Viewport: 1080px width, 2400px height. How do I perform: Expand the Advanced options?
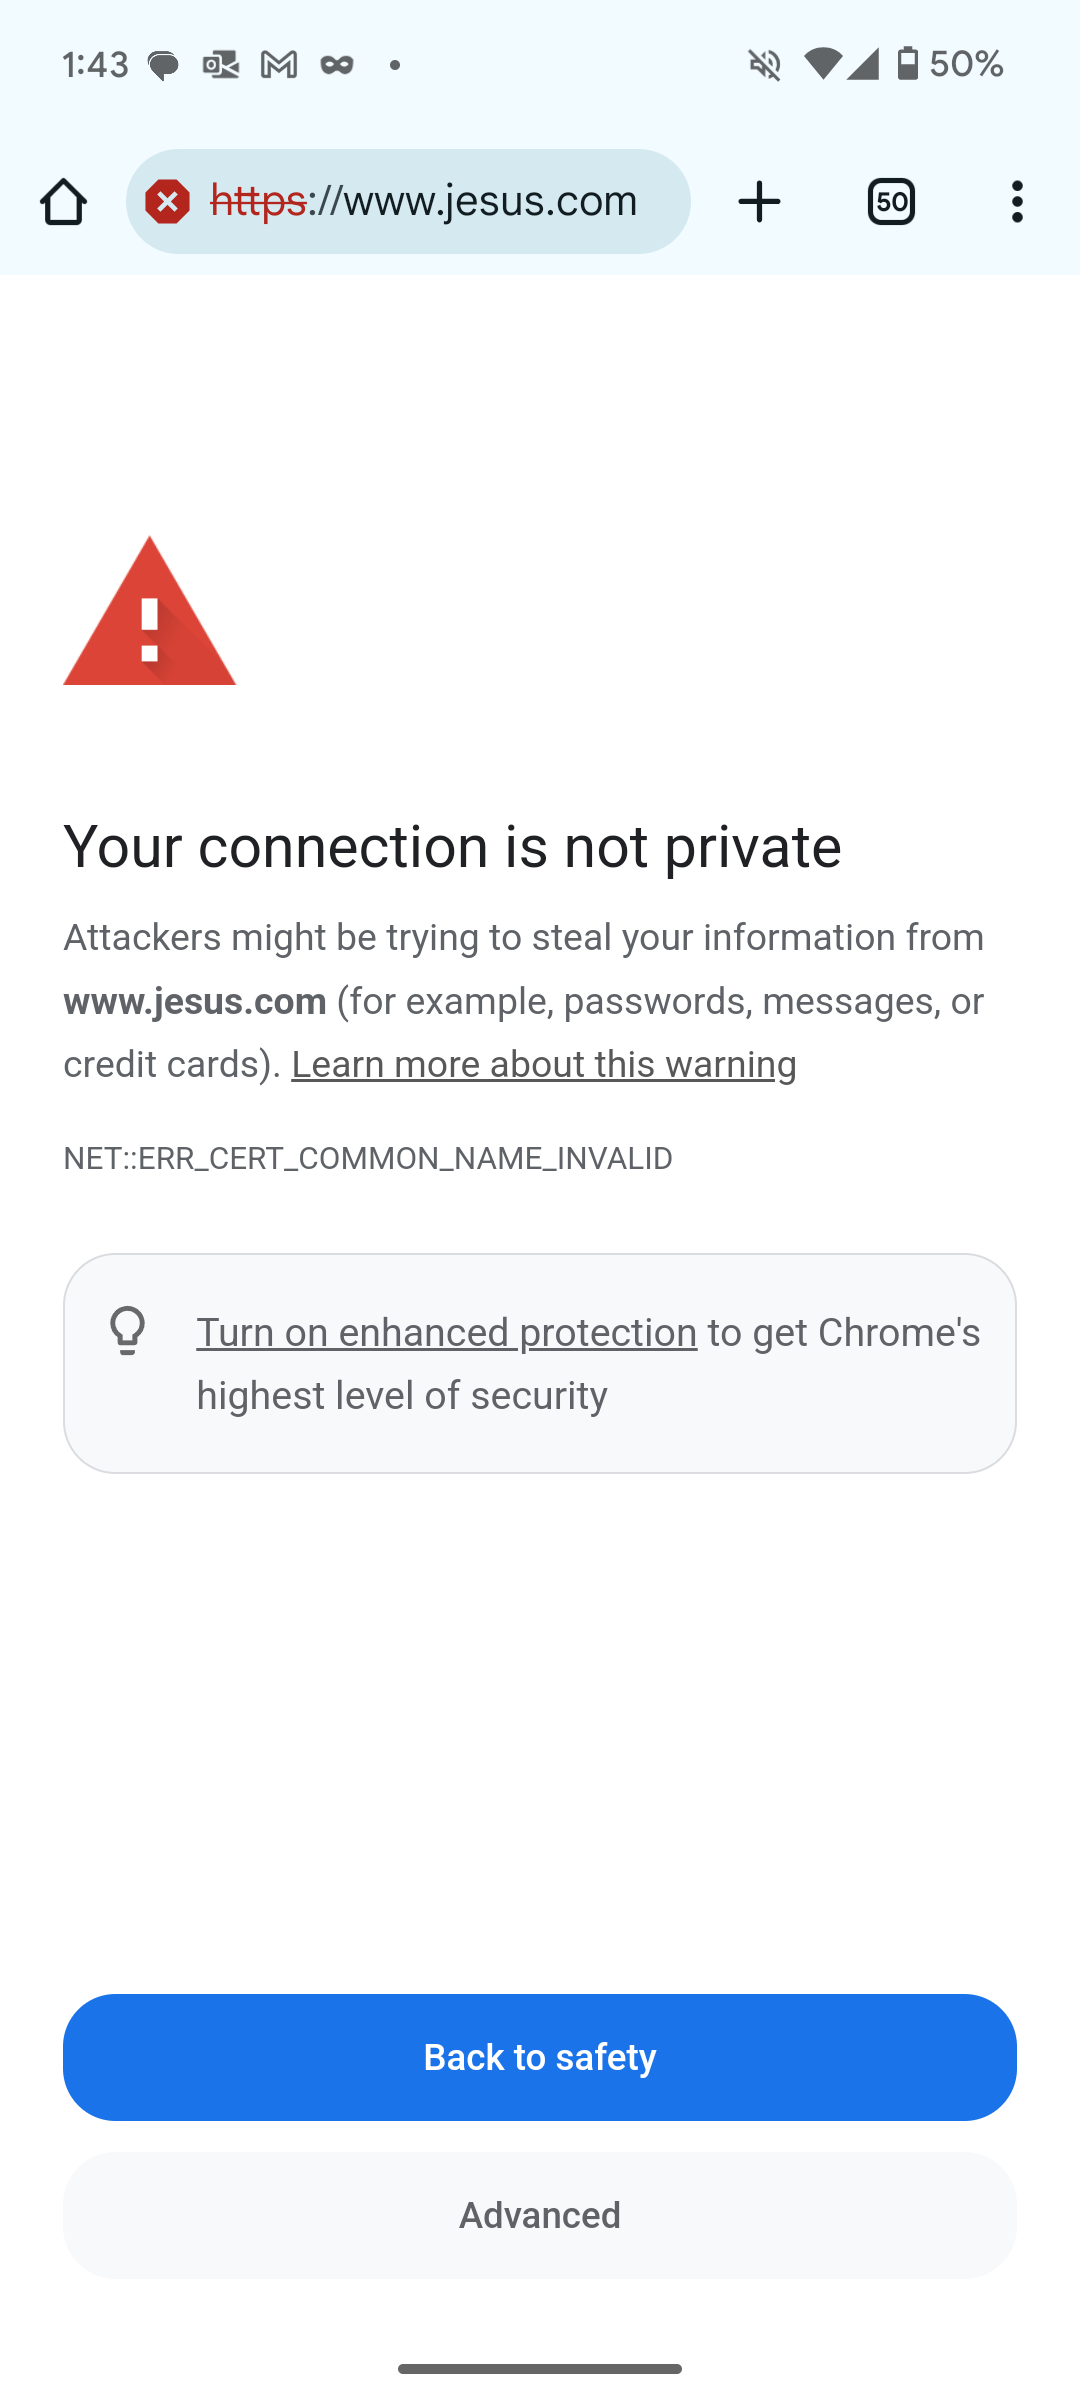[540, 2215]
